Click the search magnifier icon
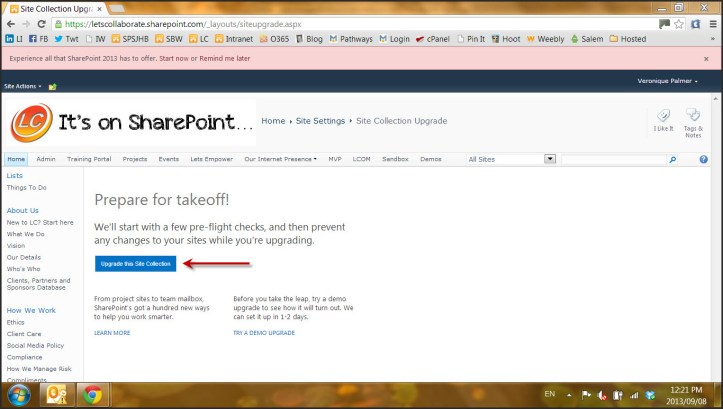The width and height of the screenshot is (723, 409). point(672,159)
